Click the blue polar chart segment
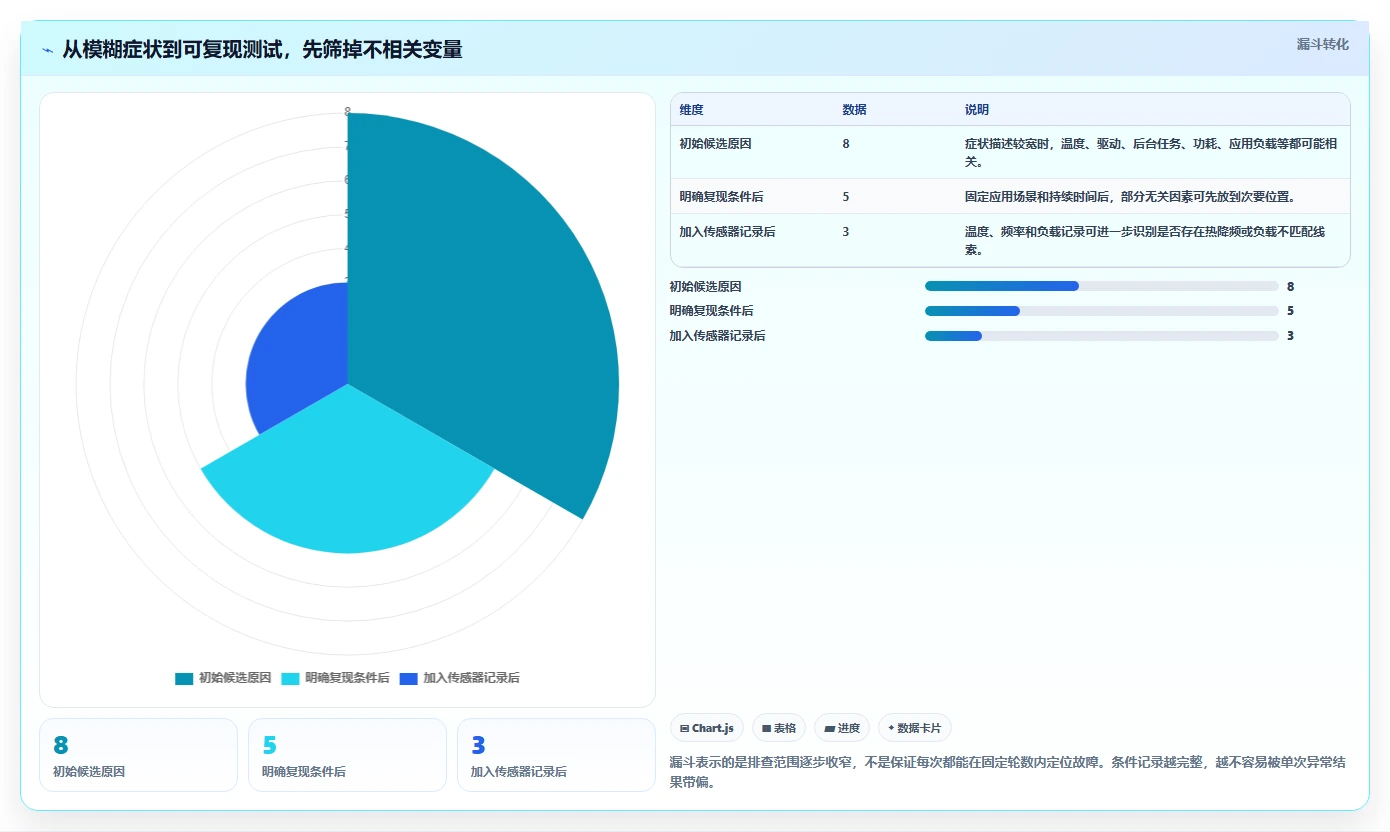This screenshot has height=832, width=1390. point(300,355)
